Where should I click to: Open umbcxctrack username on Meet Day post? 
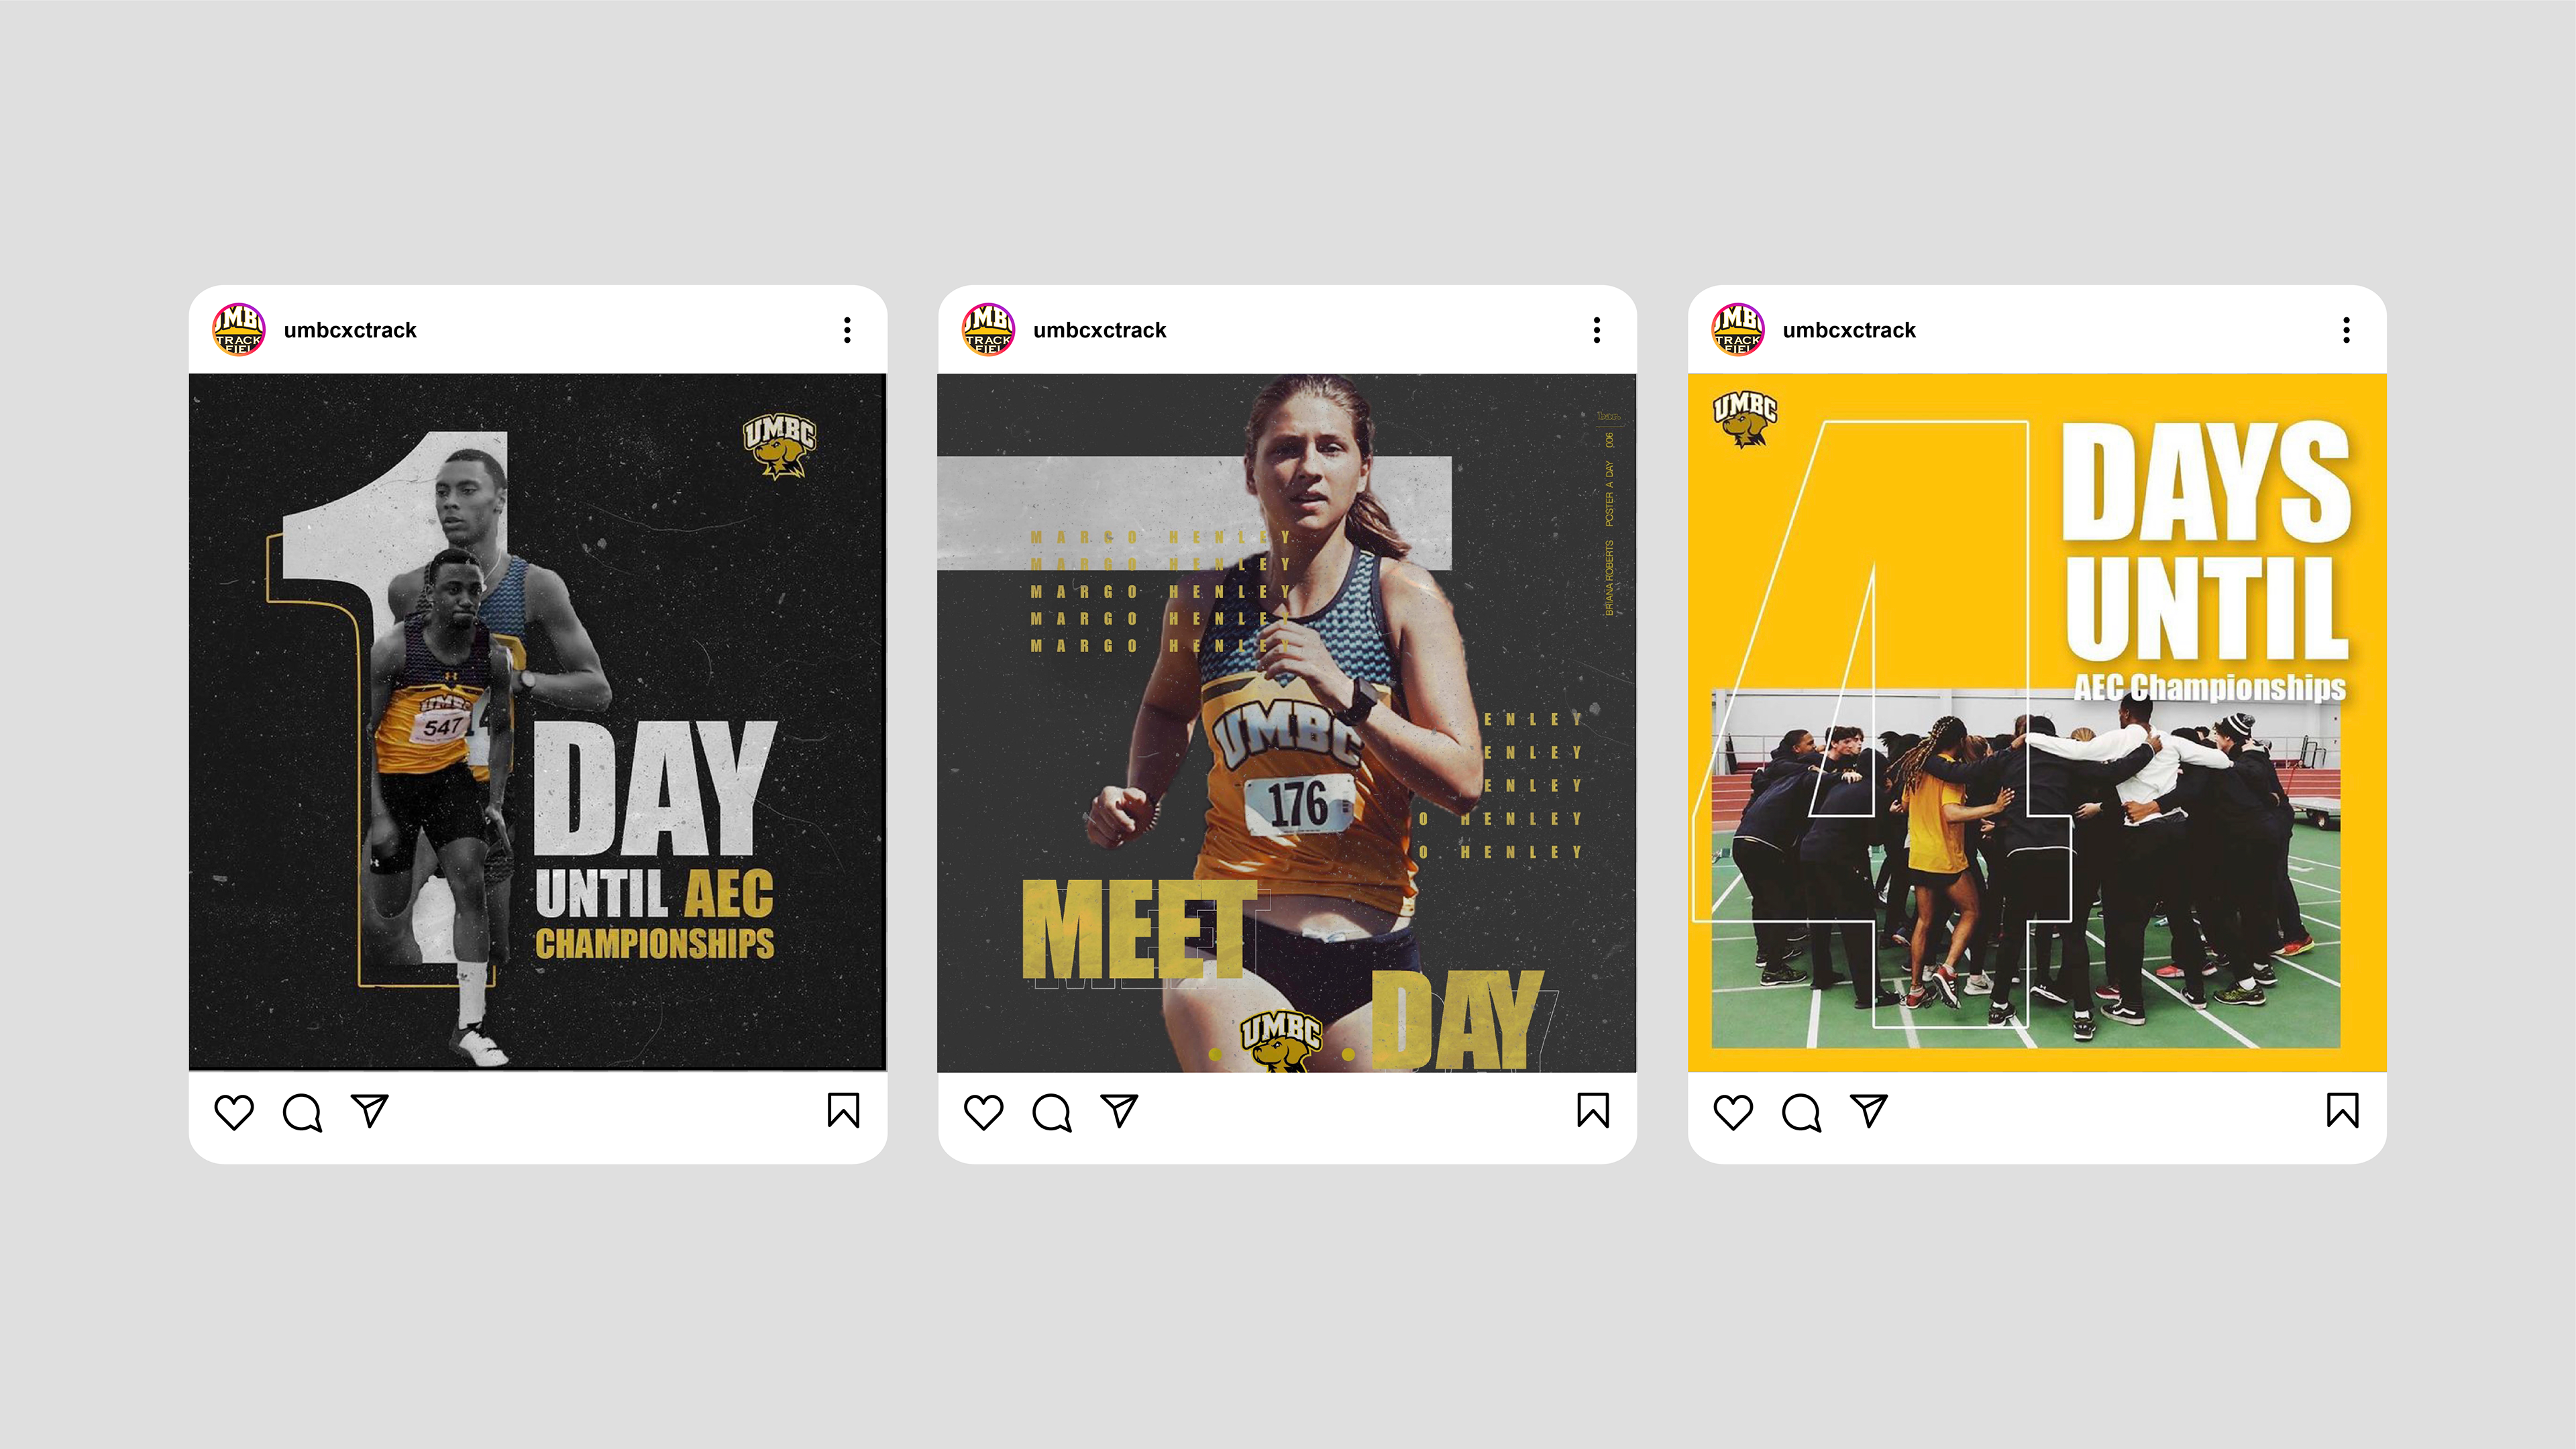(1100, 330)
